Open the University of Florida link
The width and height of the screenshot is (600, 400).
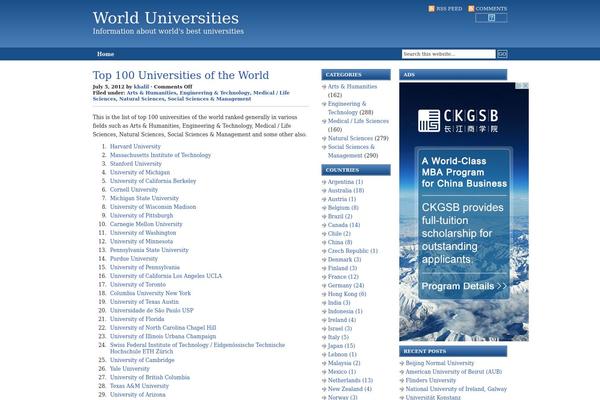(137, 319)
